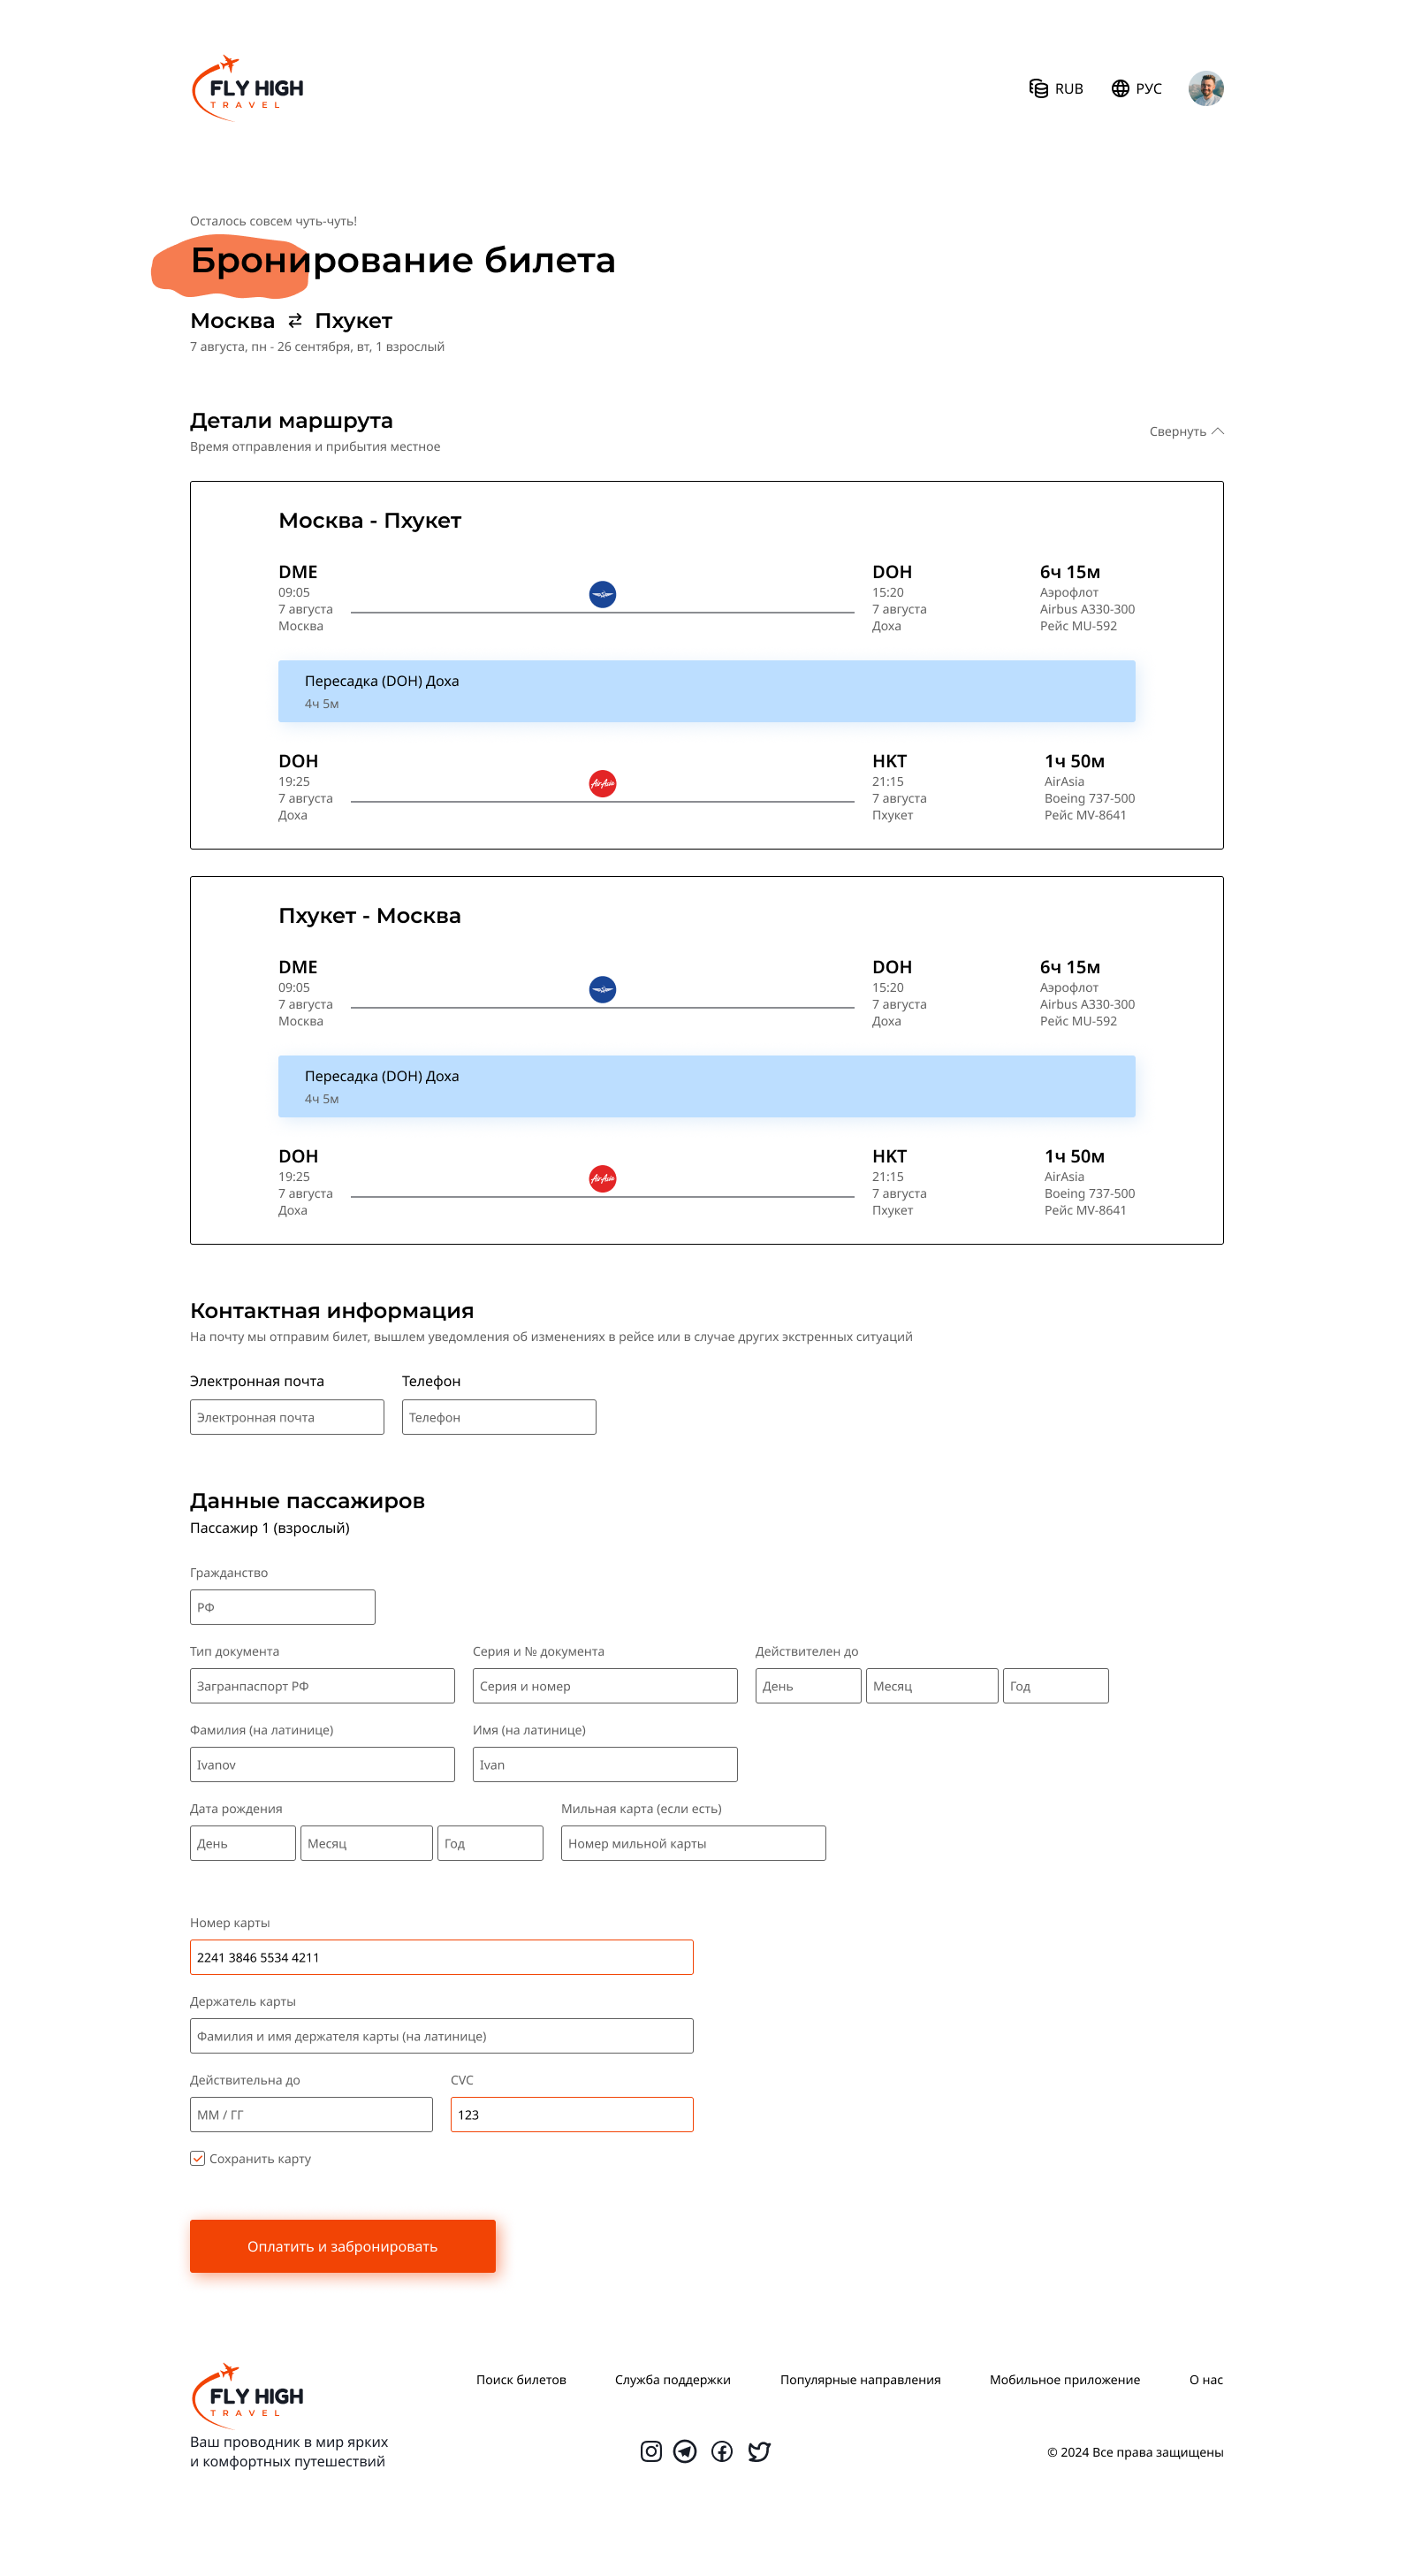Click the CVC field containing 123
1414x2576 pixels.
572,2115
